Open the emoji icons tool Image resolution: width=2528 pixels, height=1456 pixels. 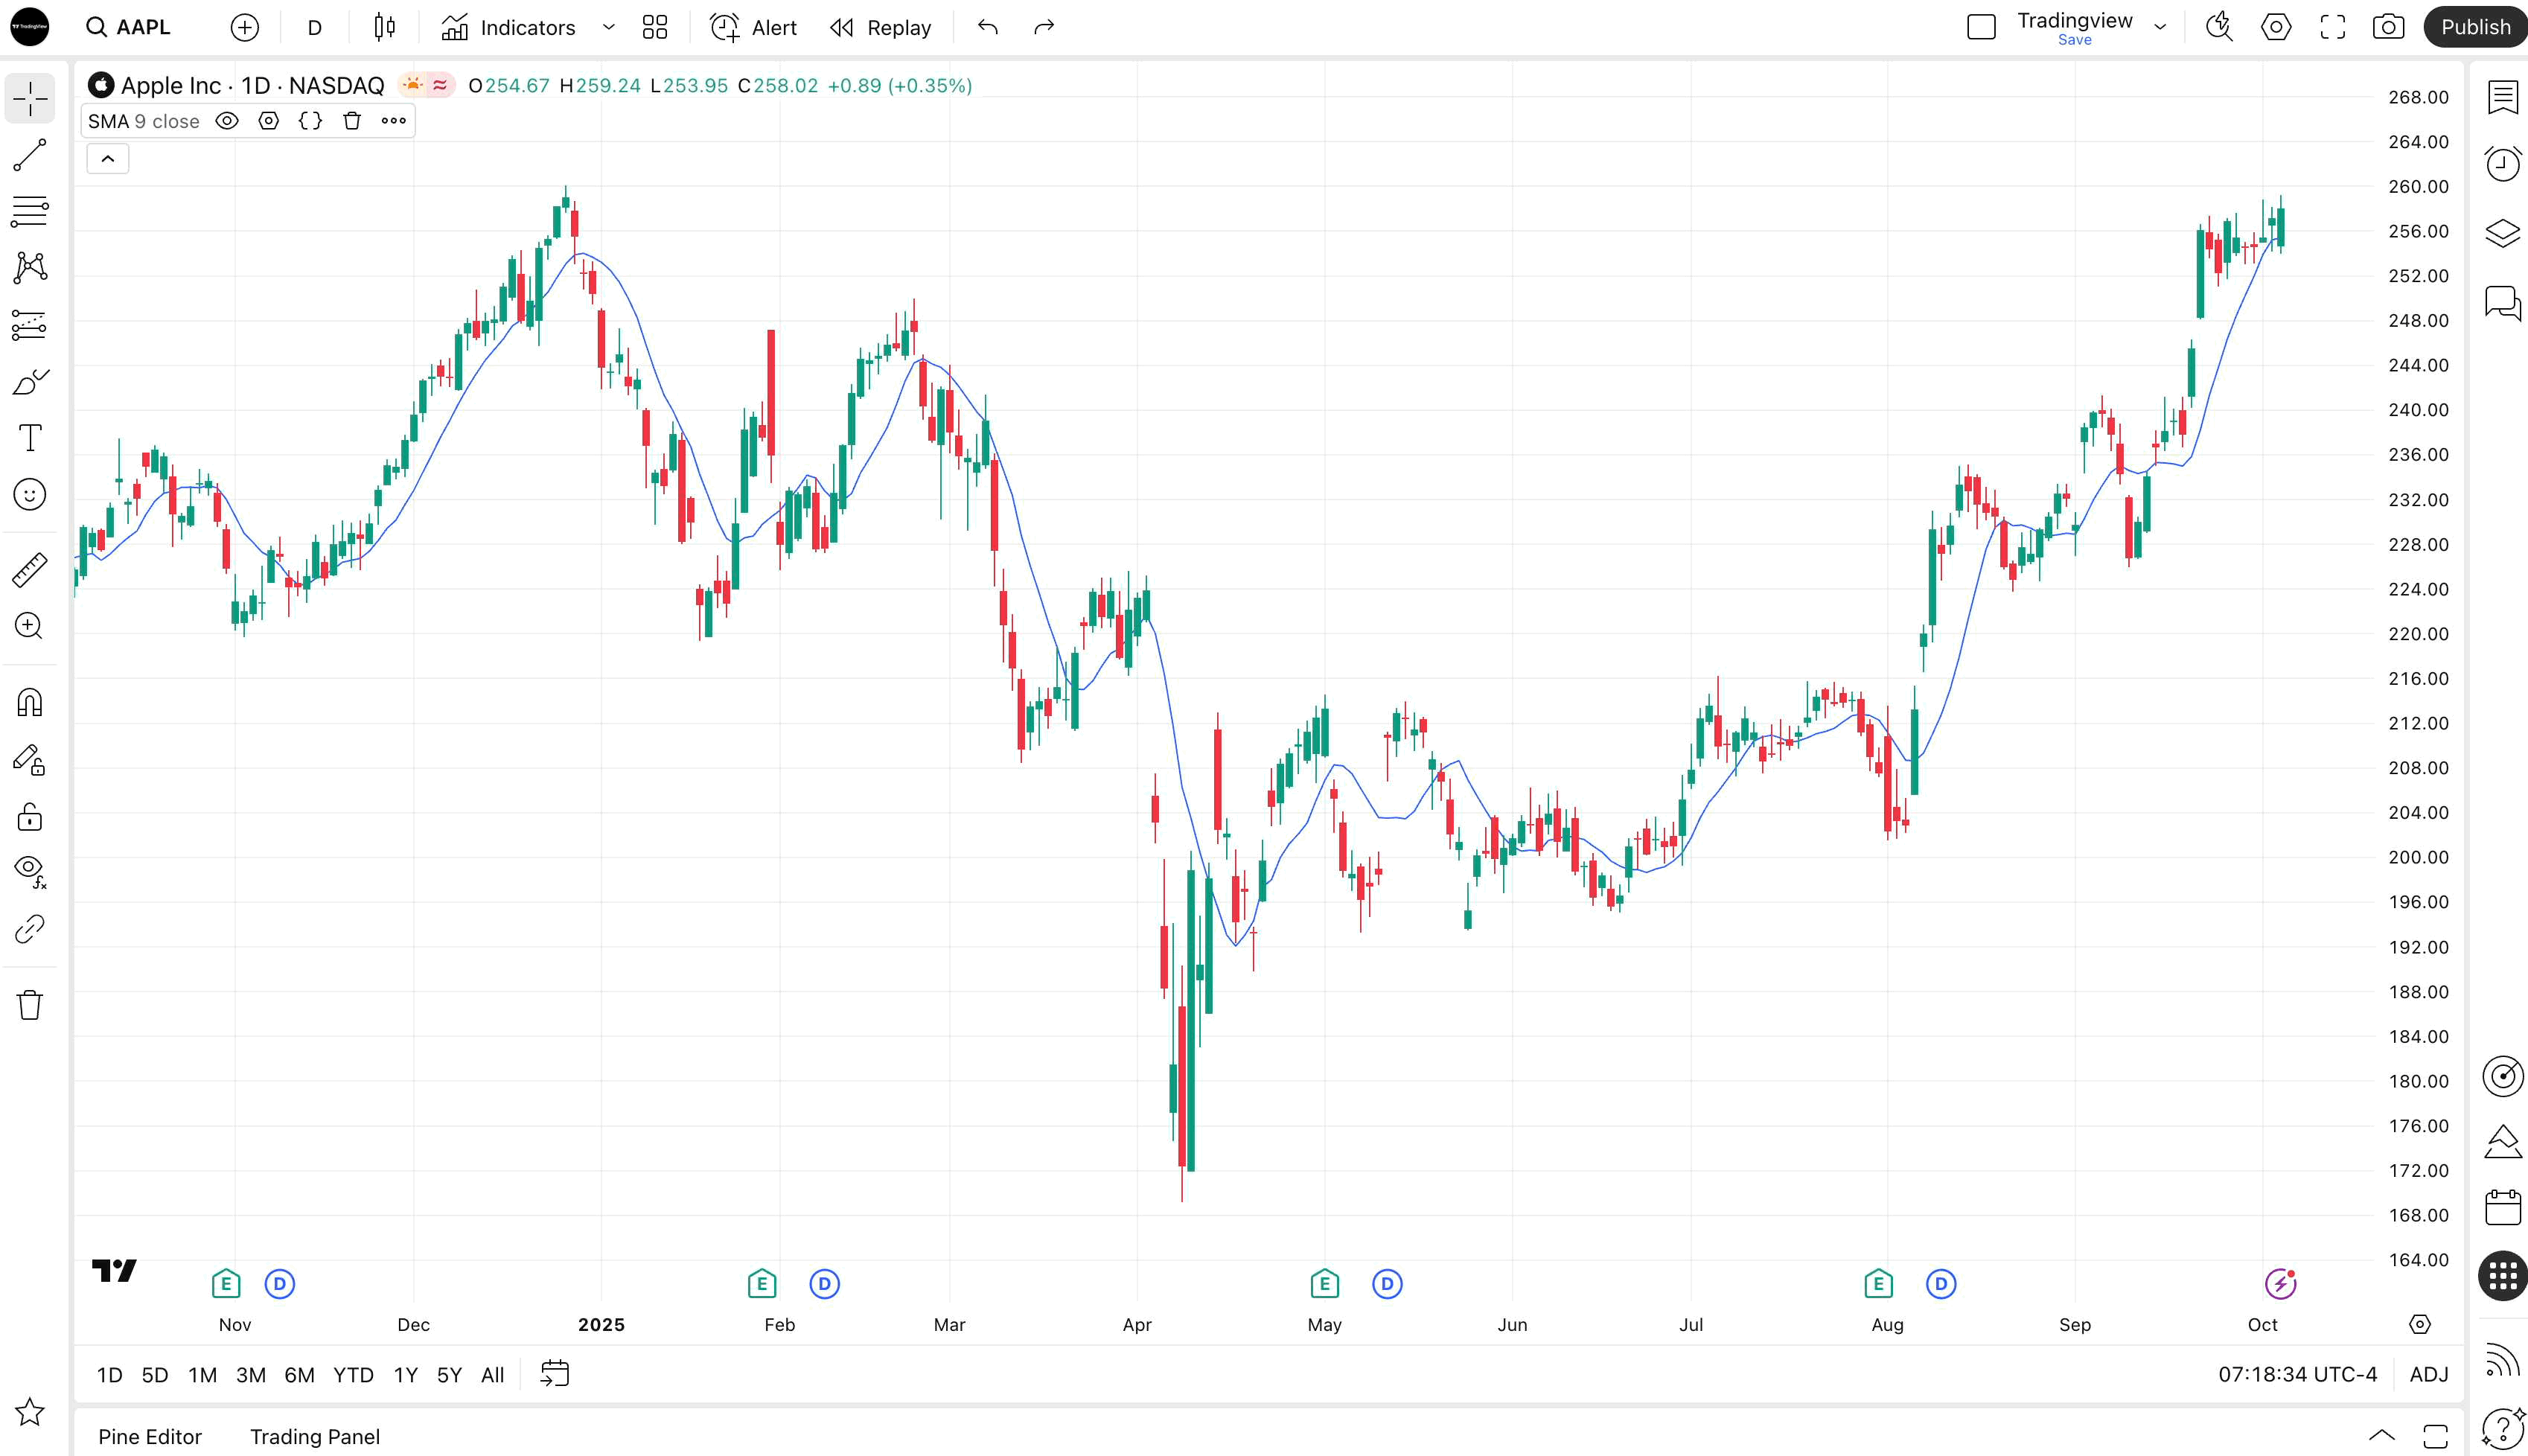click(x=30, y=494)
